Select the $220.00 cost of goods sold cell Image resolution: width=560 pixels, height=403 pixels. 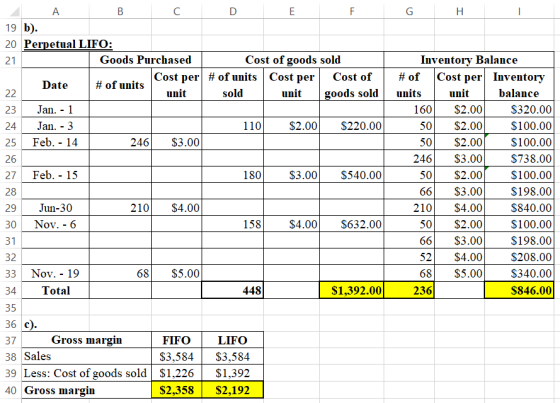352,126
